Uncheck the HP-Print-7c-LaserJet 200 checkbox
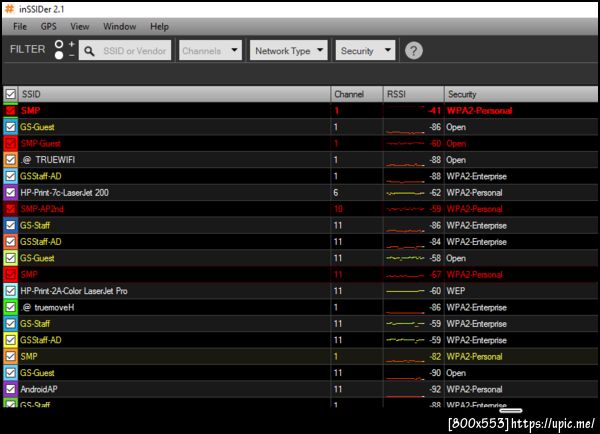 pyautogui.click(x=10, y=193)
